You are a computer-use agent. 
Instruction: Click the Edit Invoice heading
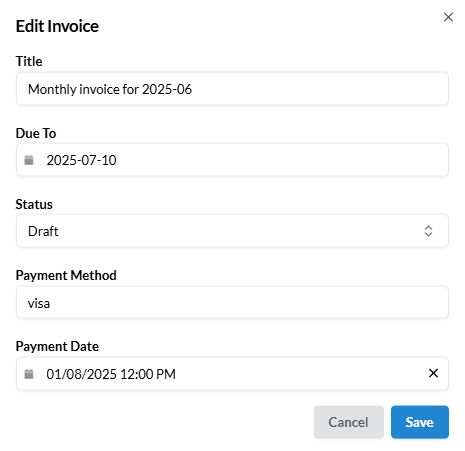pos(57,26)
